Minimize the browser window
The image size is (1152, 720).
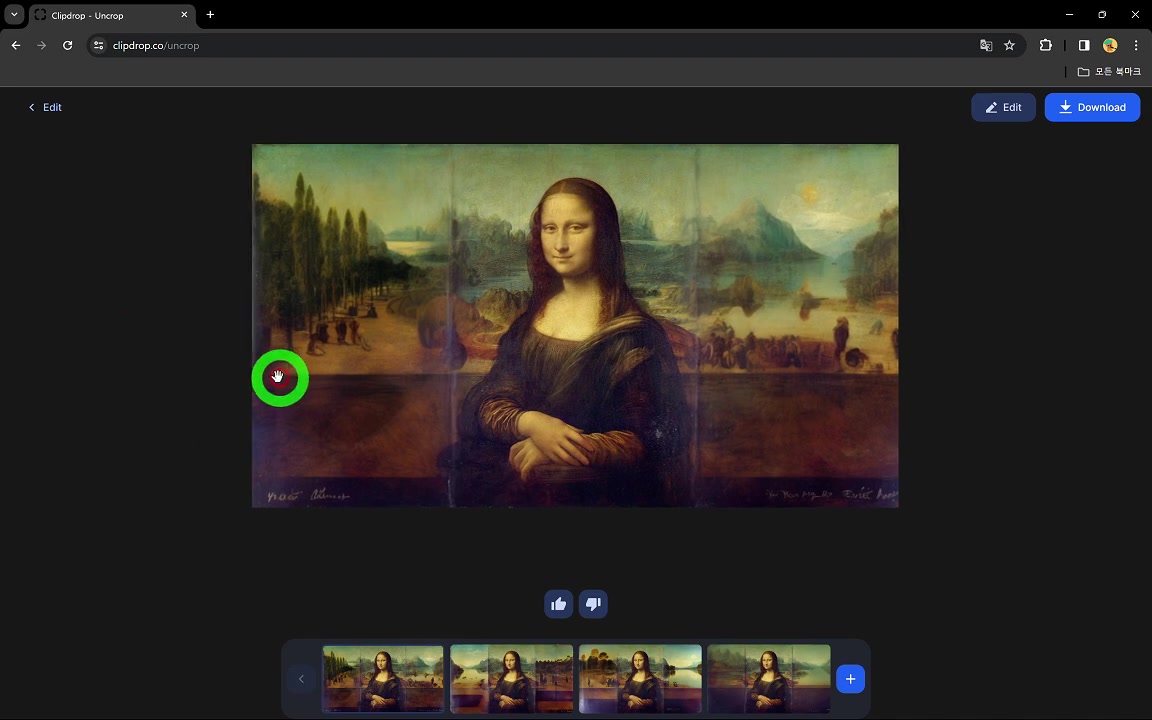pos(1070,15)
